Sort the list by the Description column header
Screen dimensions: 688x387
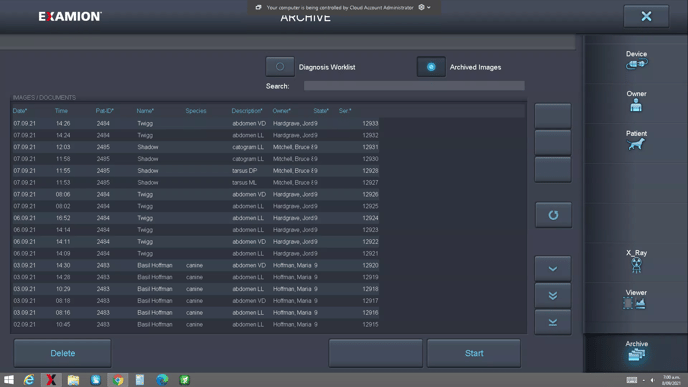coord(247,111)
